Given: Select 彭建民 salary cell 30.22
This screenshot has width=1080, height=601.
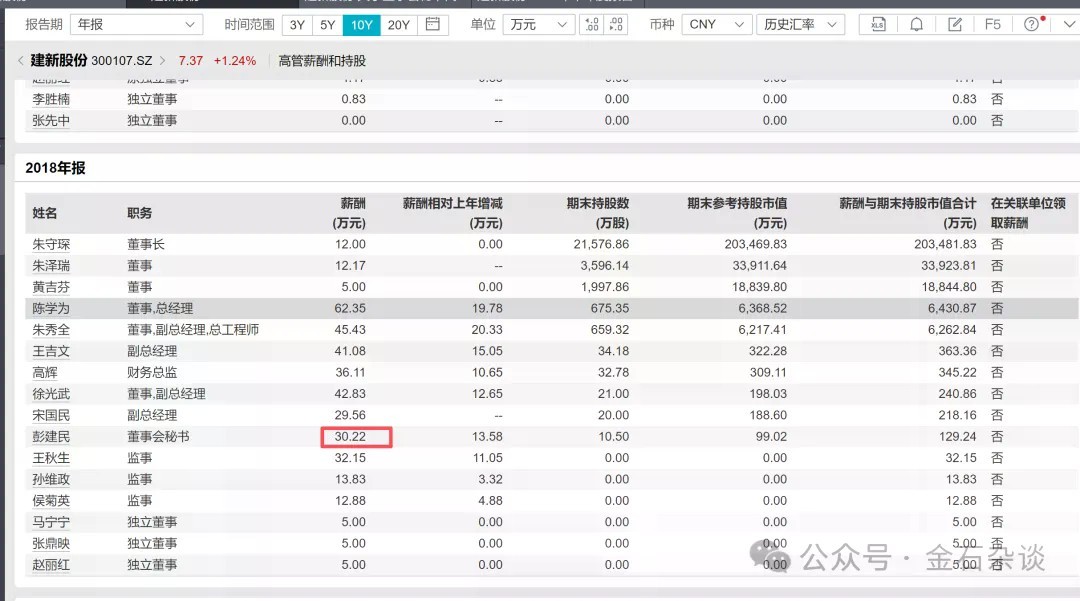Looking at the screenshot, I should pyautogui.click(x=350, y=436).
